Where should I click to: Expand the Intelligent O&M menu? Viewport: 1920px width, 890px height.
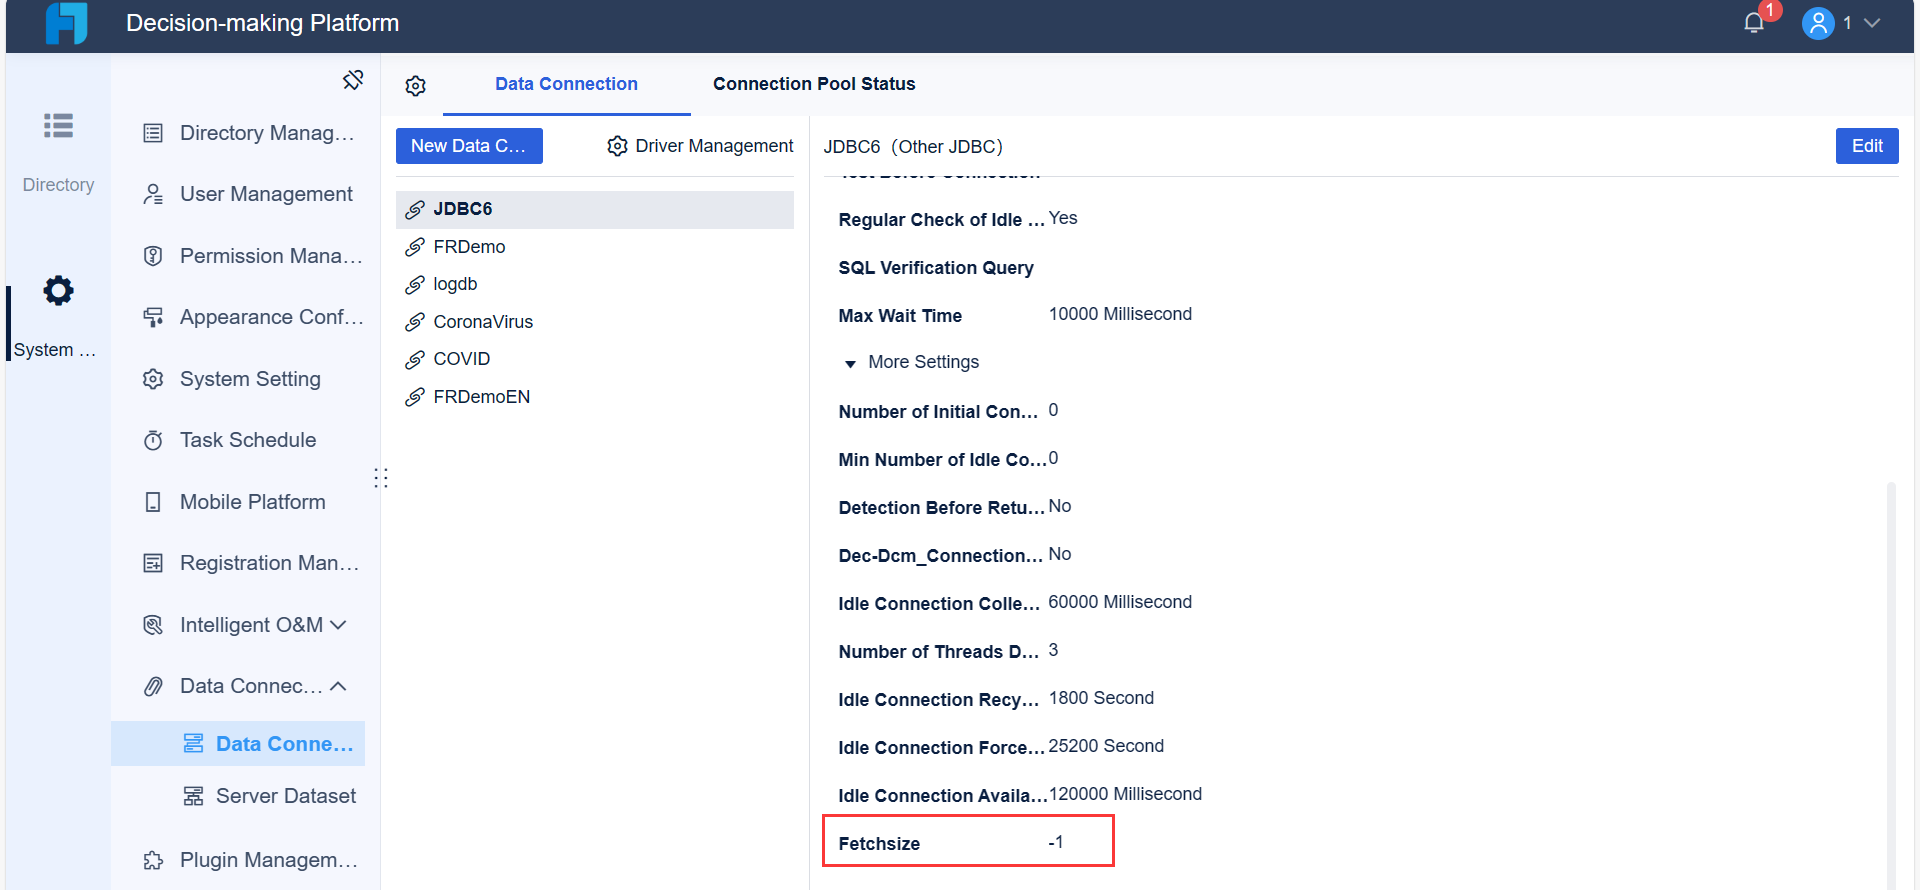339,625
